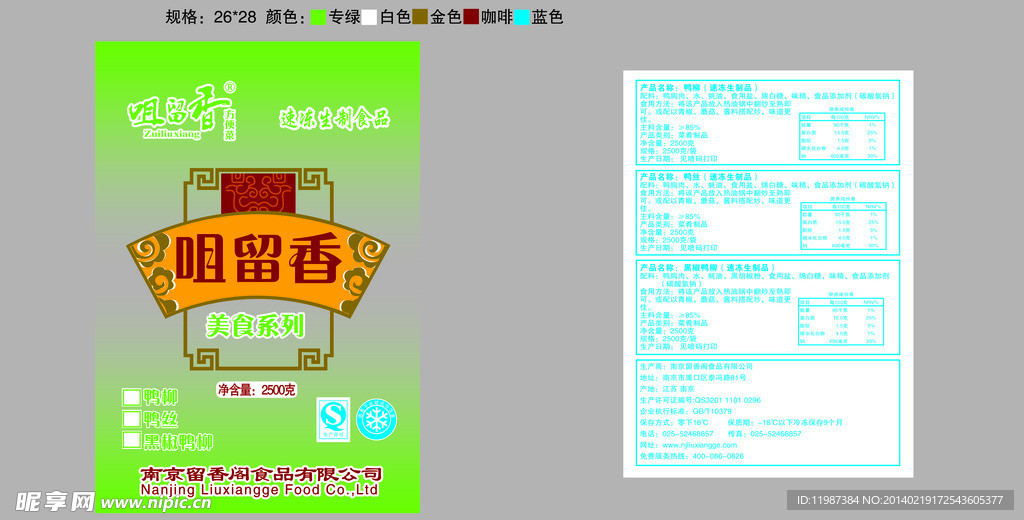Click 传真：025-52468857 text

(765, 434)
